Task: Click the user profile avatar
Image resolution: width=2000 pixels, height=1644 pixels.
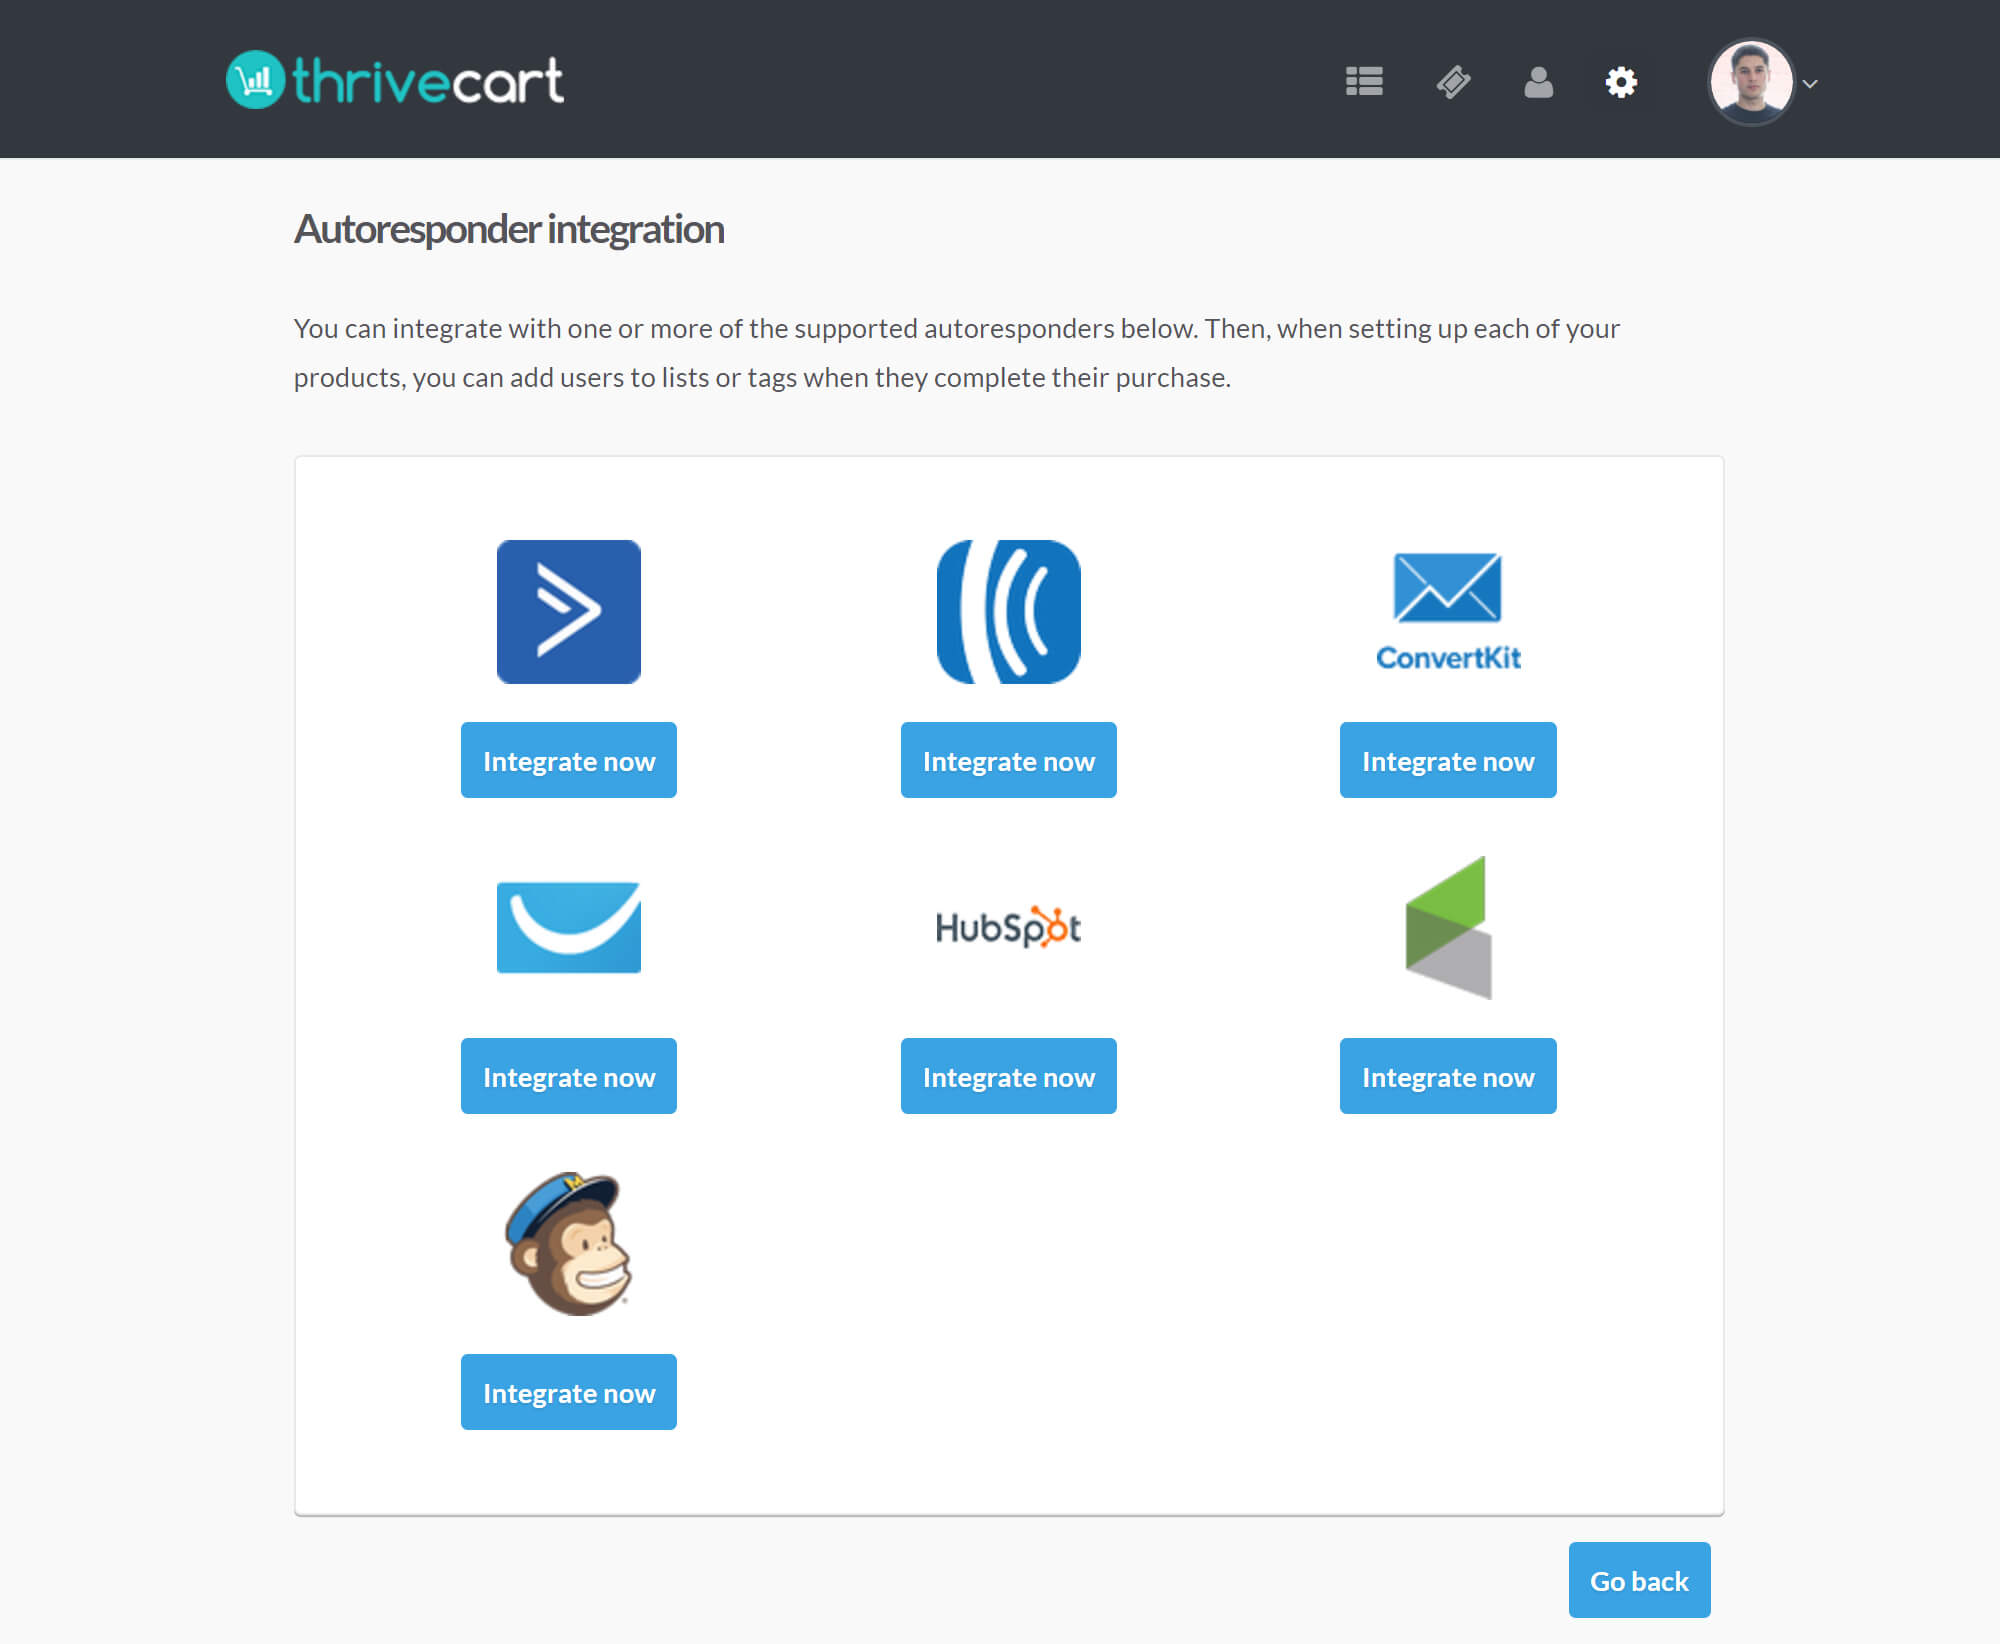Action: coord(1751,82)
